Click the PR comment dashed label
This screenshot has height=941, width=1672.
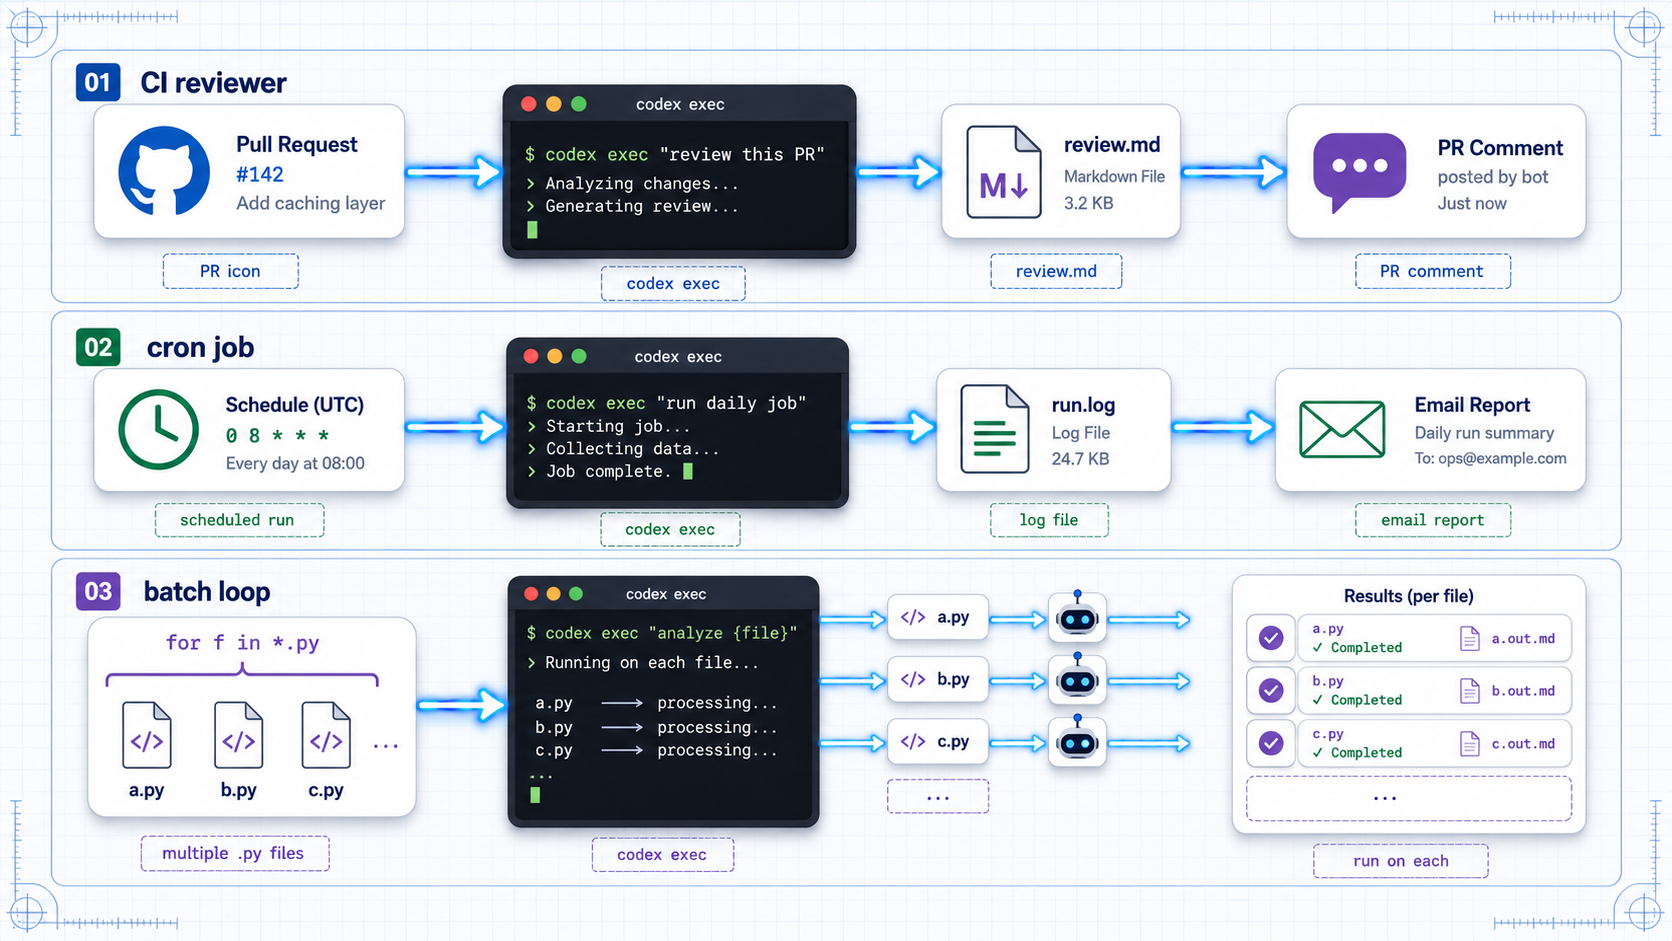click(1432, 271)
